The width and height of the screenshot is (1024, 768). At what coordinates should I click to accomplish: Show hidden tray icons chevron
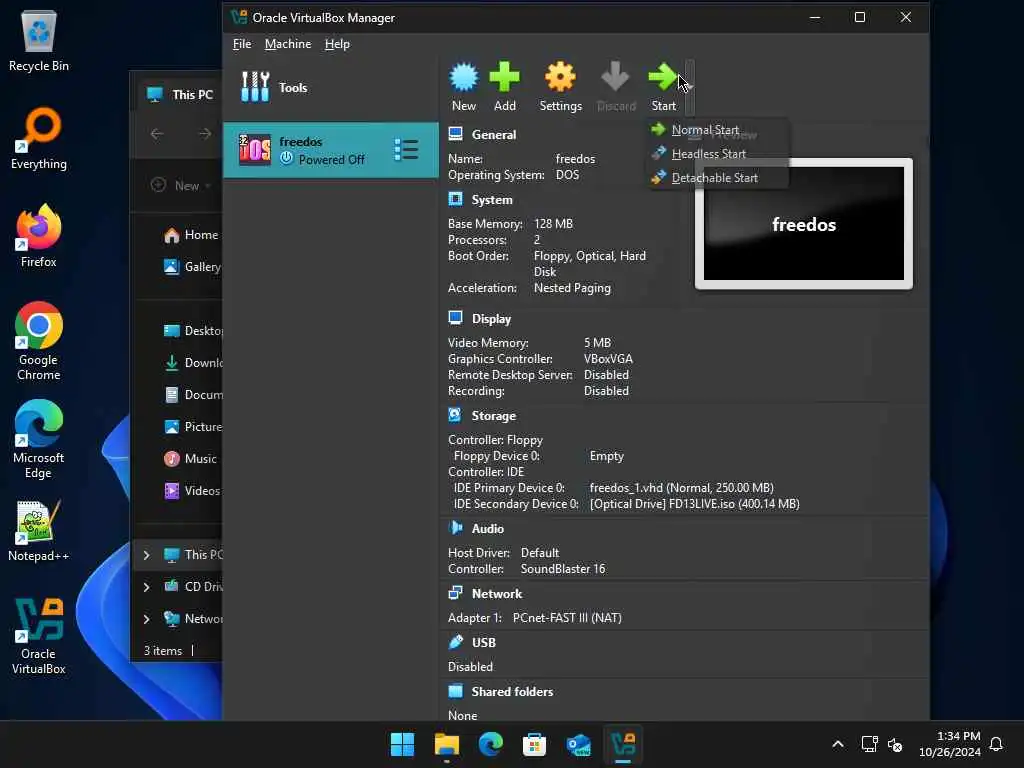coord(838,744)
